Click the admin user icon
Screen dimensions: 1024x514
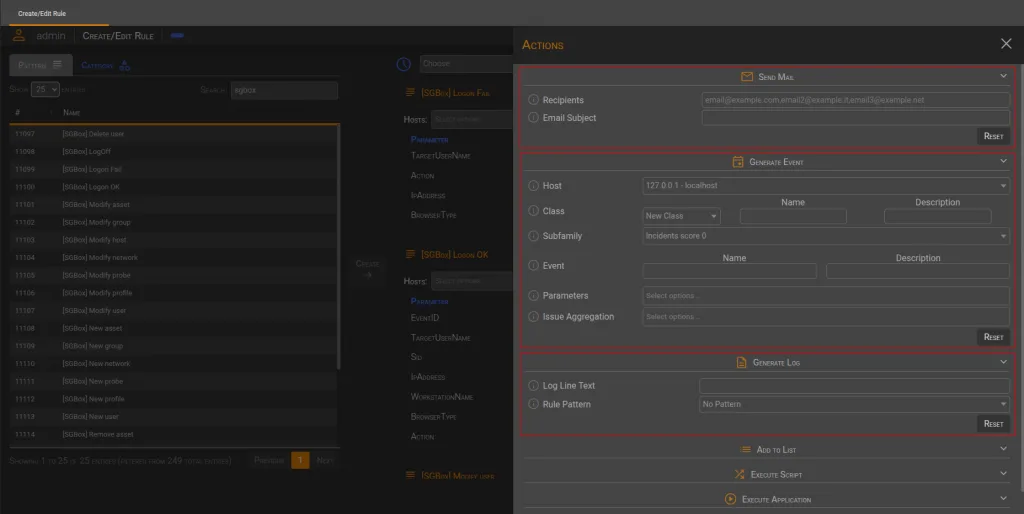click(x=20, y=35)
